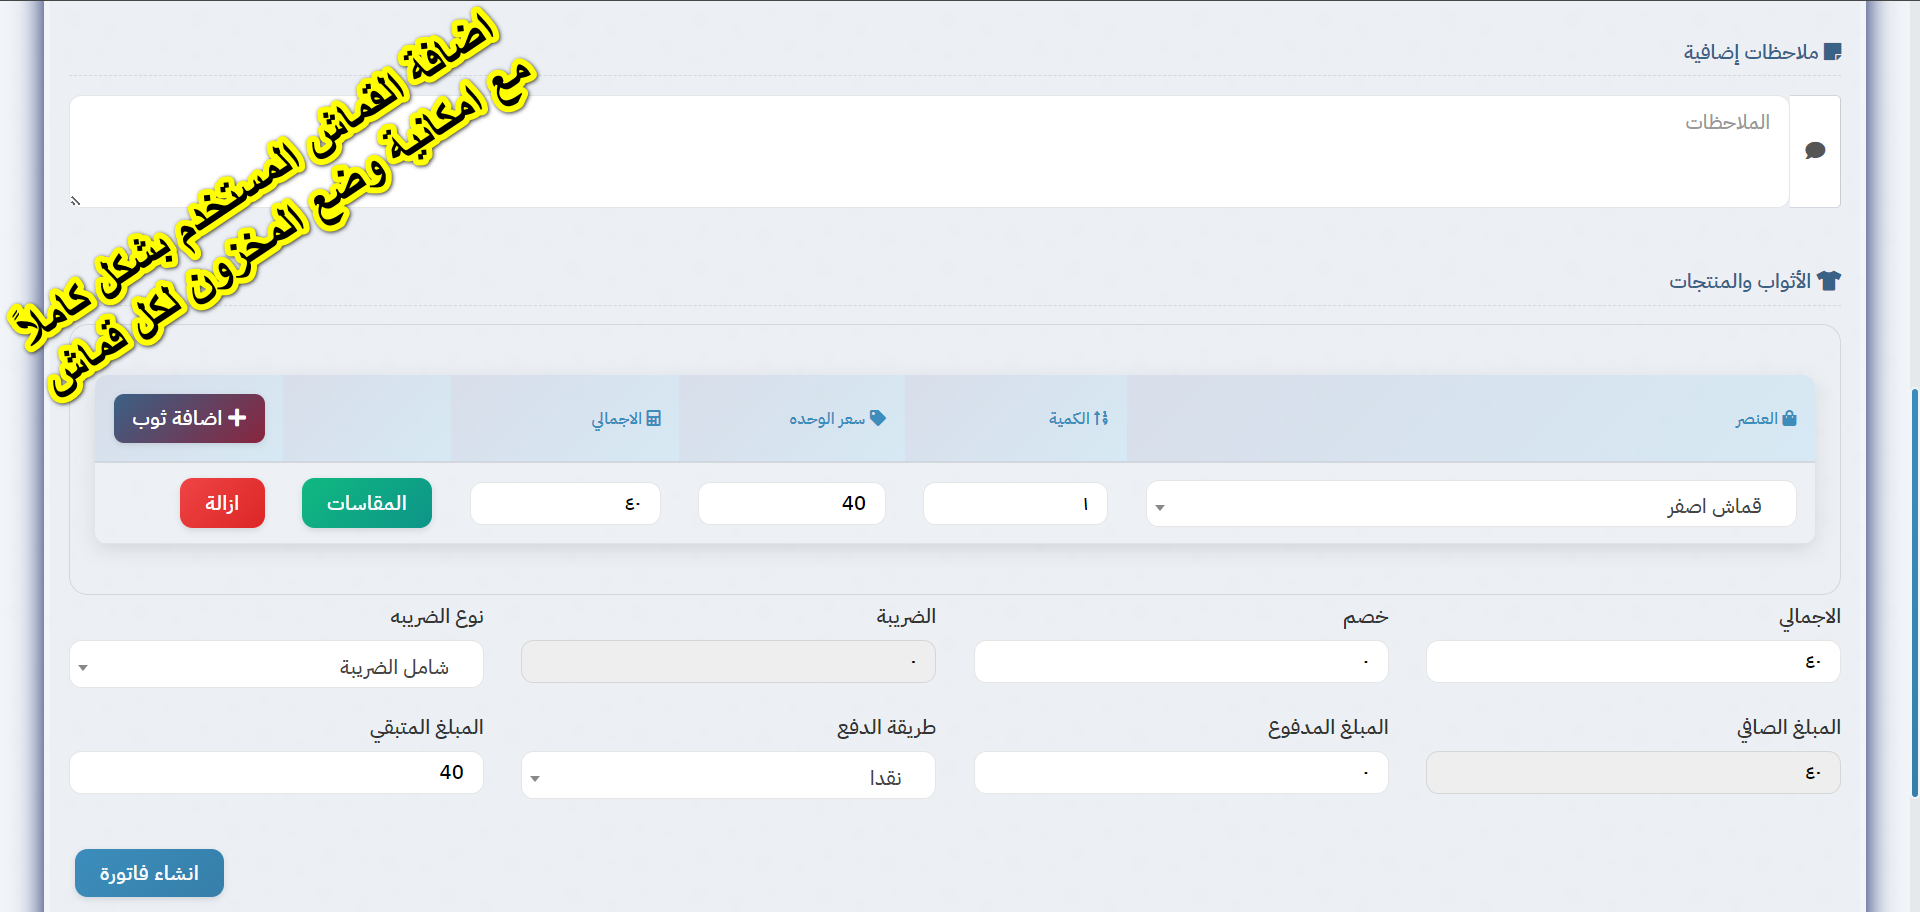Click the row quantity input field
The width and height of the screenshot is (1920, 912).
pos(1015,503)
